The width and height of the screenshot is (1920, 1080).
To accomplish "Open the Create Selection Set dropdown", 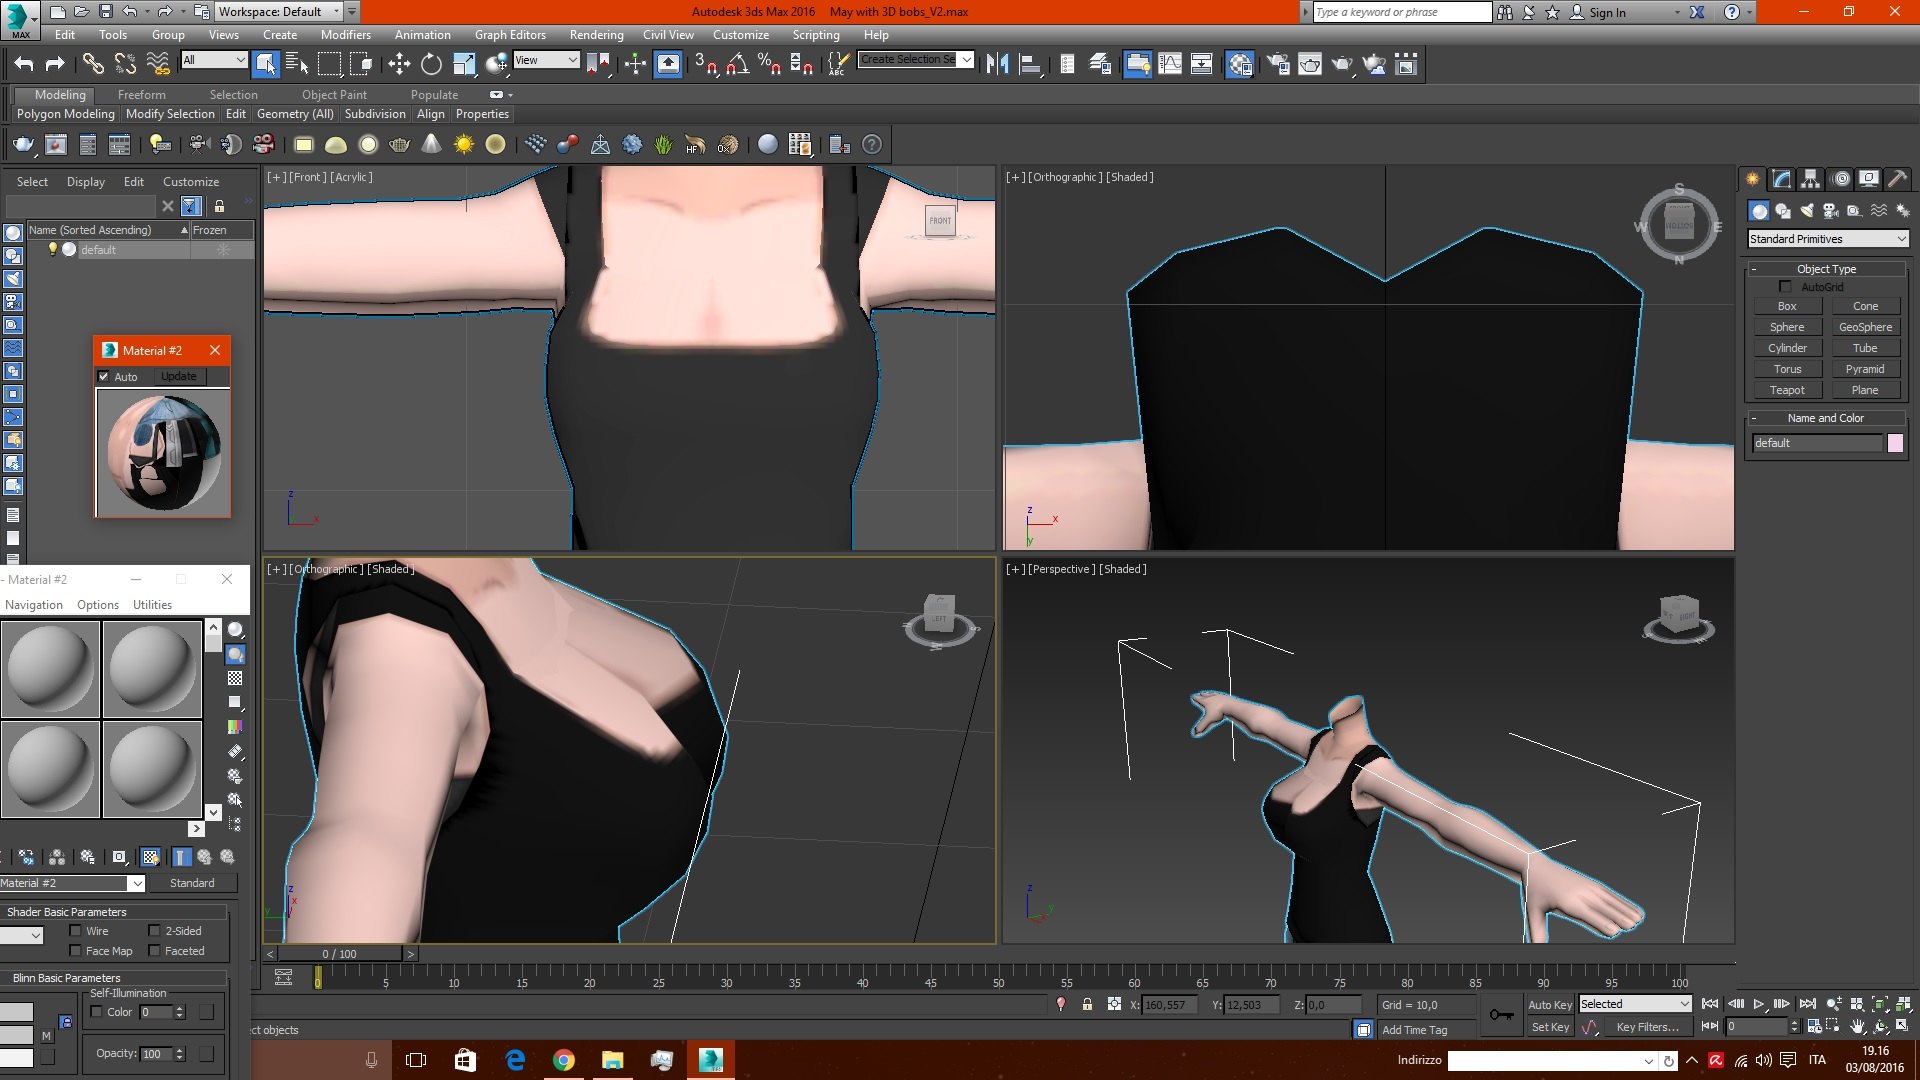I will click(916, 60).
